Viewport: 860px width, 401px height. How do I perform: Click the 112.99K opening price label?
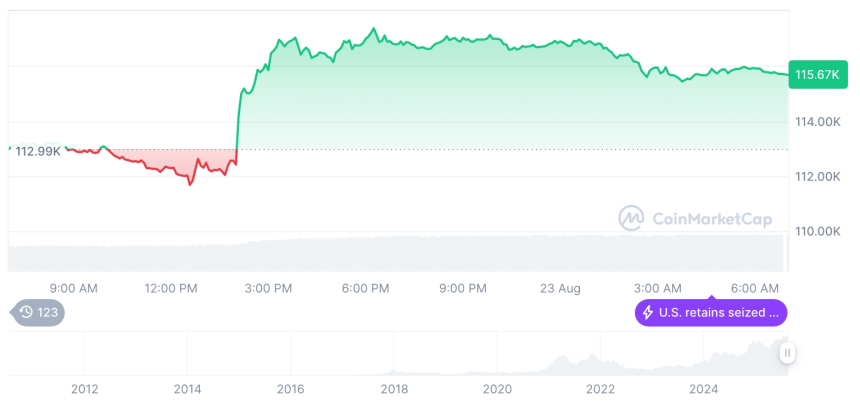point(38,150)
